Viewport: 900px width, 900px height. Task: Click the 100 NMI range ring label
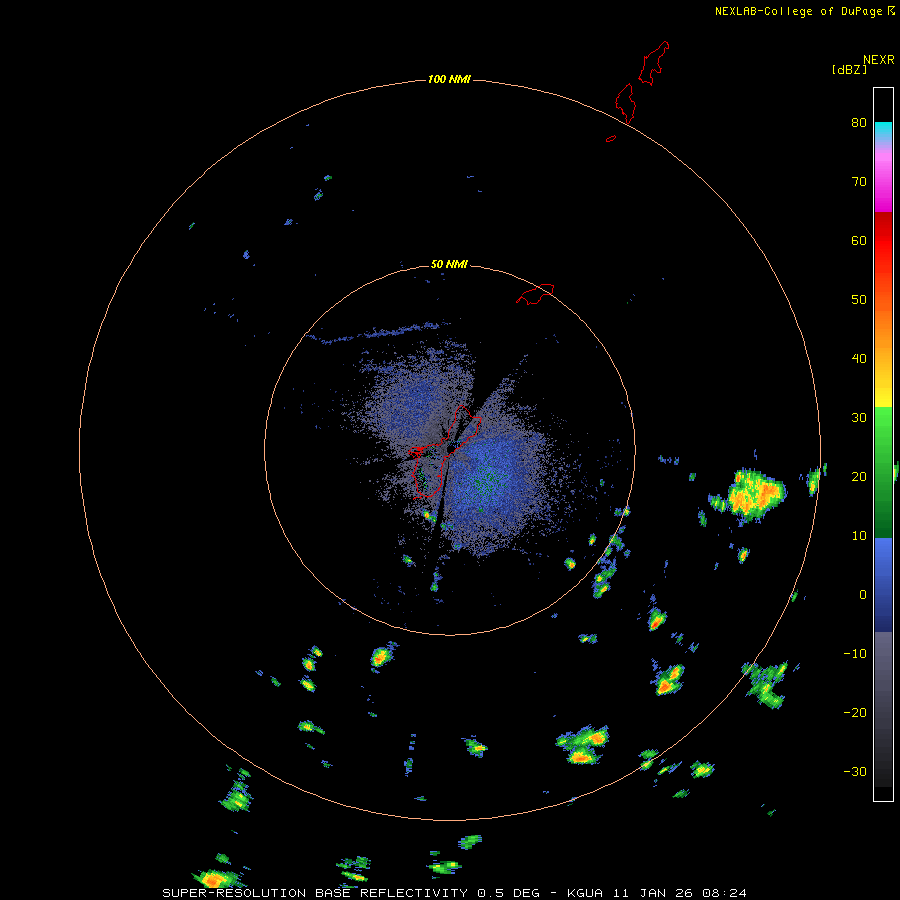[x=449, y=79]
